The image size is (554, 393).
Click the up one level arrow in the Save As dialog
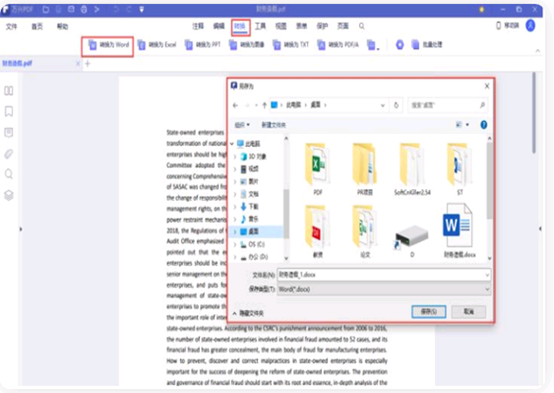264,105
